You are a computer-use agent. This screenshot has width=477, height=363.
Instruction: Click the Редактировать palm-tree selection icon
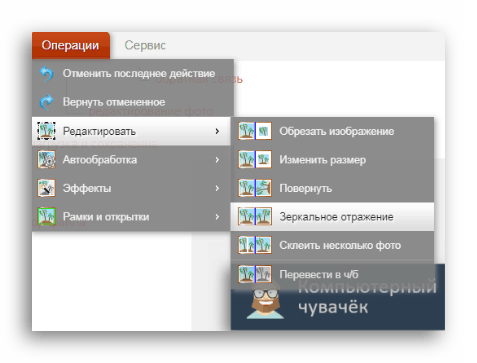[46, 131]
